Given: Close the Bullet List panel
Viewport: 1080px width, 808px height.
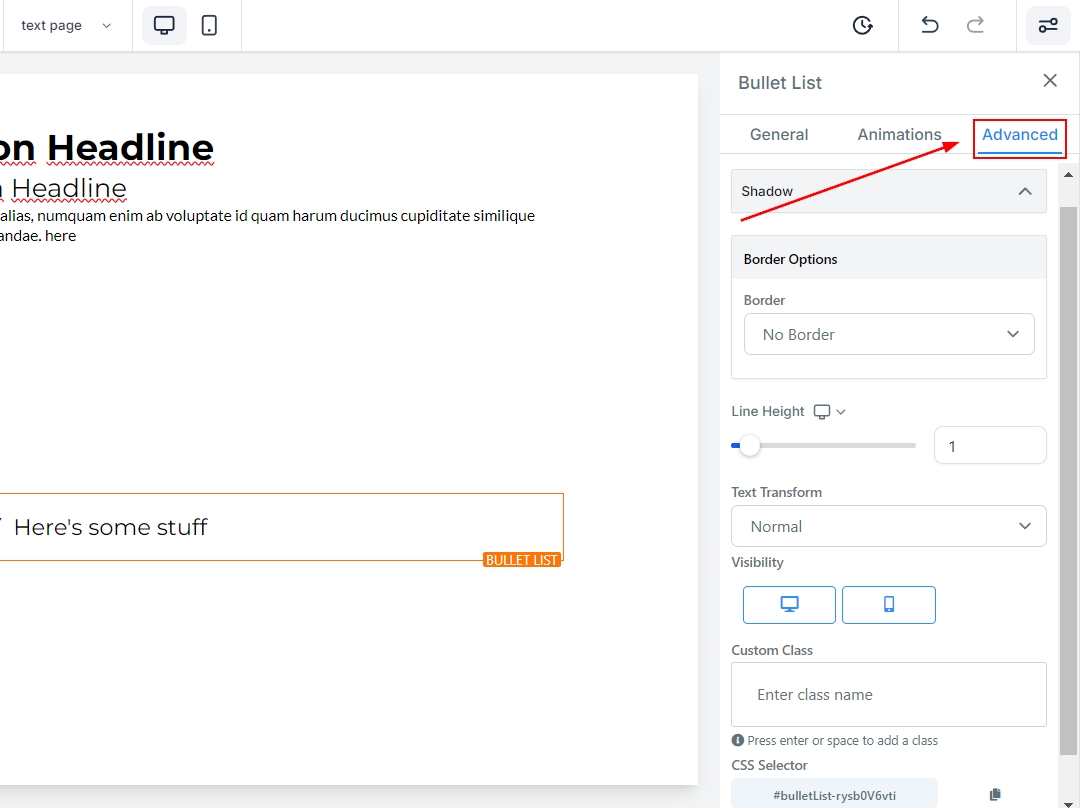Looking at the screenshot, I should point(1049,81).
